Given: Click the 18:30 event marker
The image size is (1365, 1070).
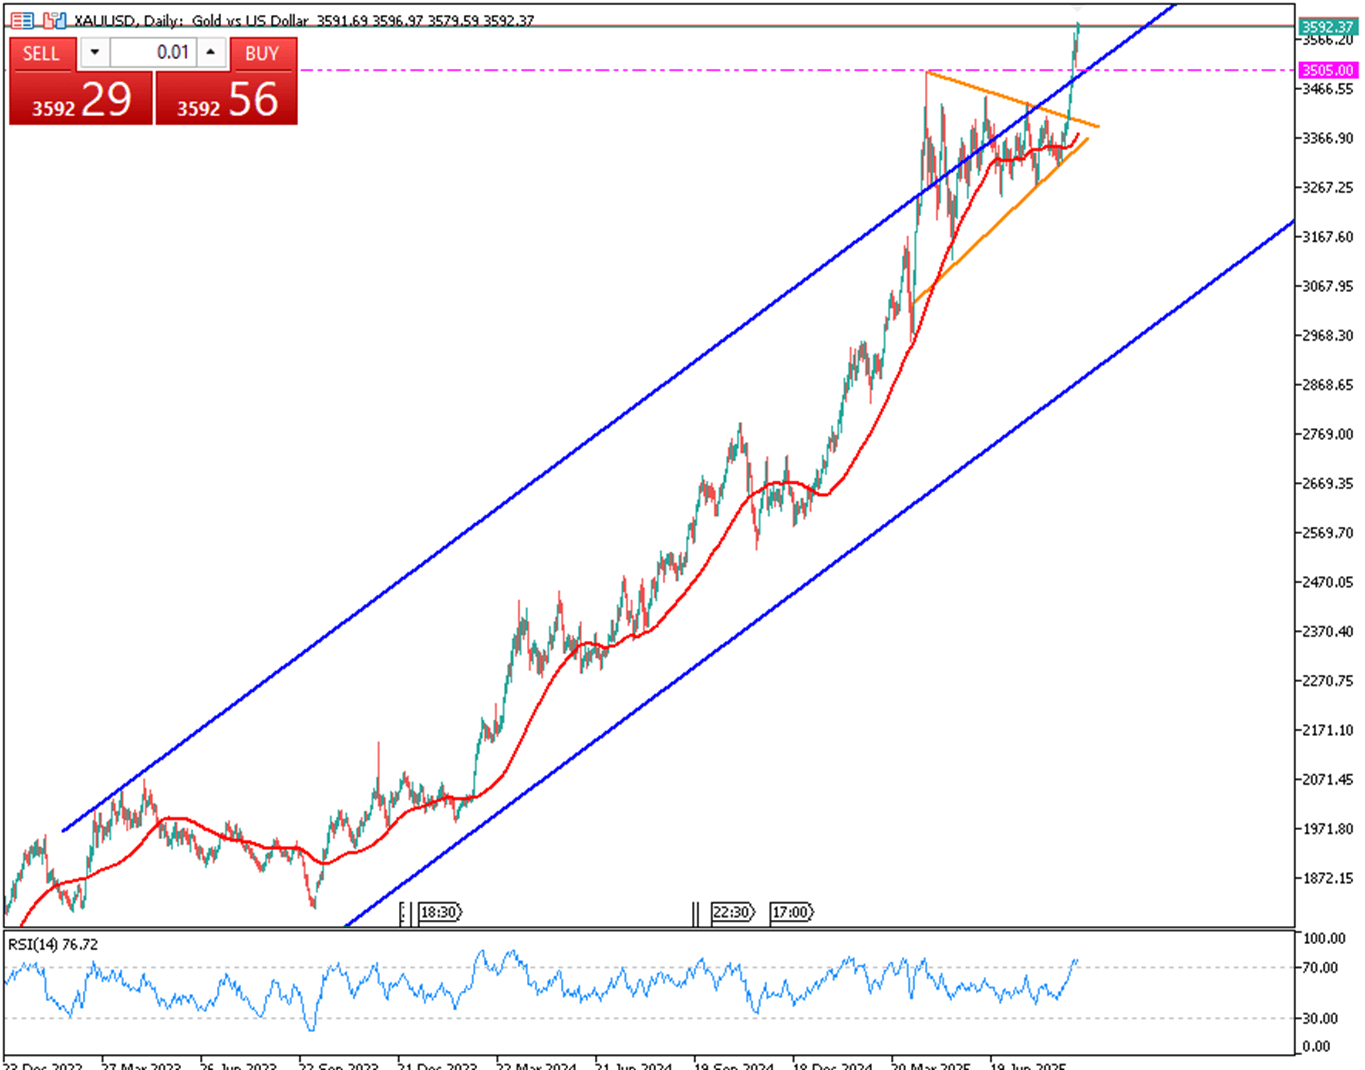Looking at the screenshot, I should 438,912.
